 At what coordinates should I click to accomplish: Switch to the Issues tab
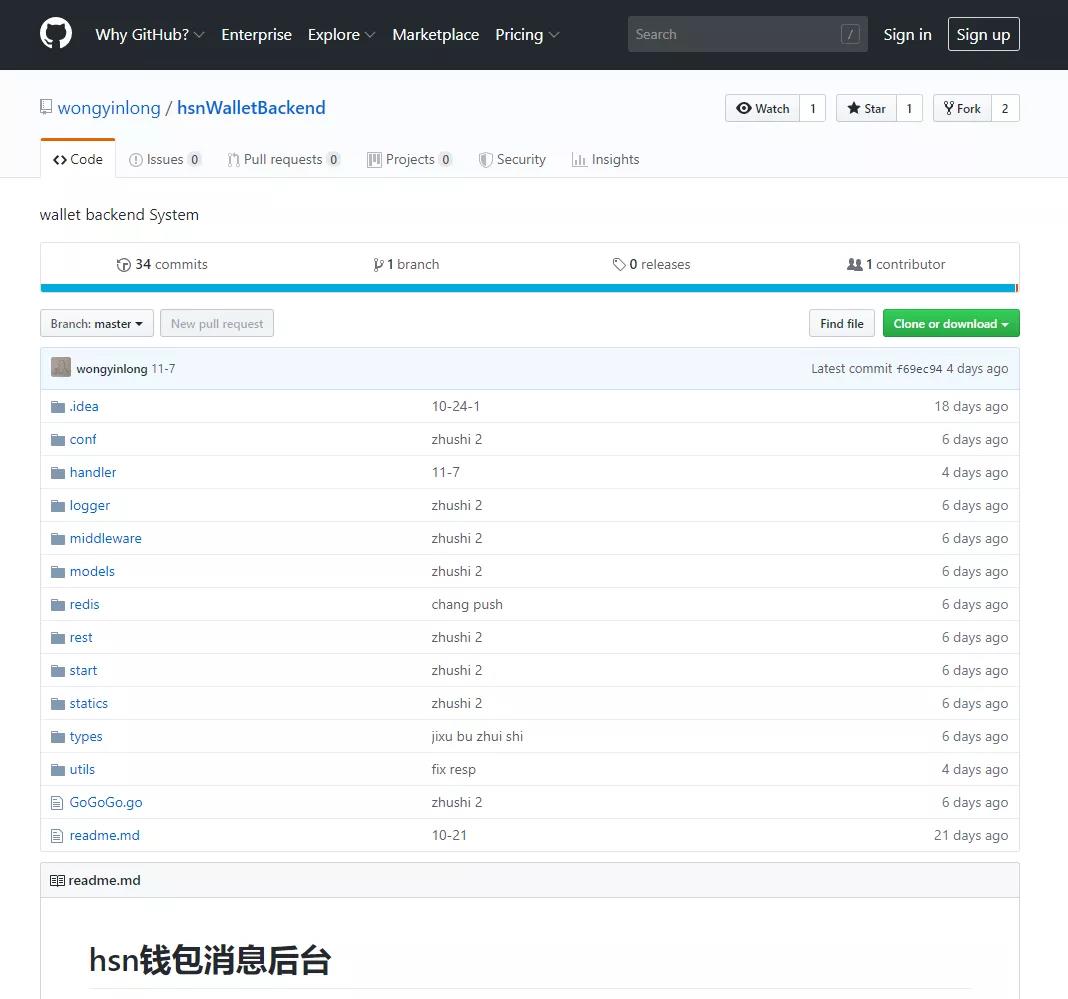click(165, 159)
